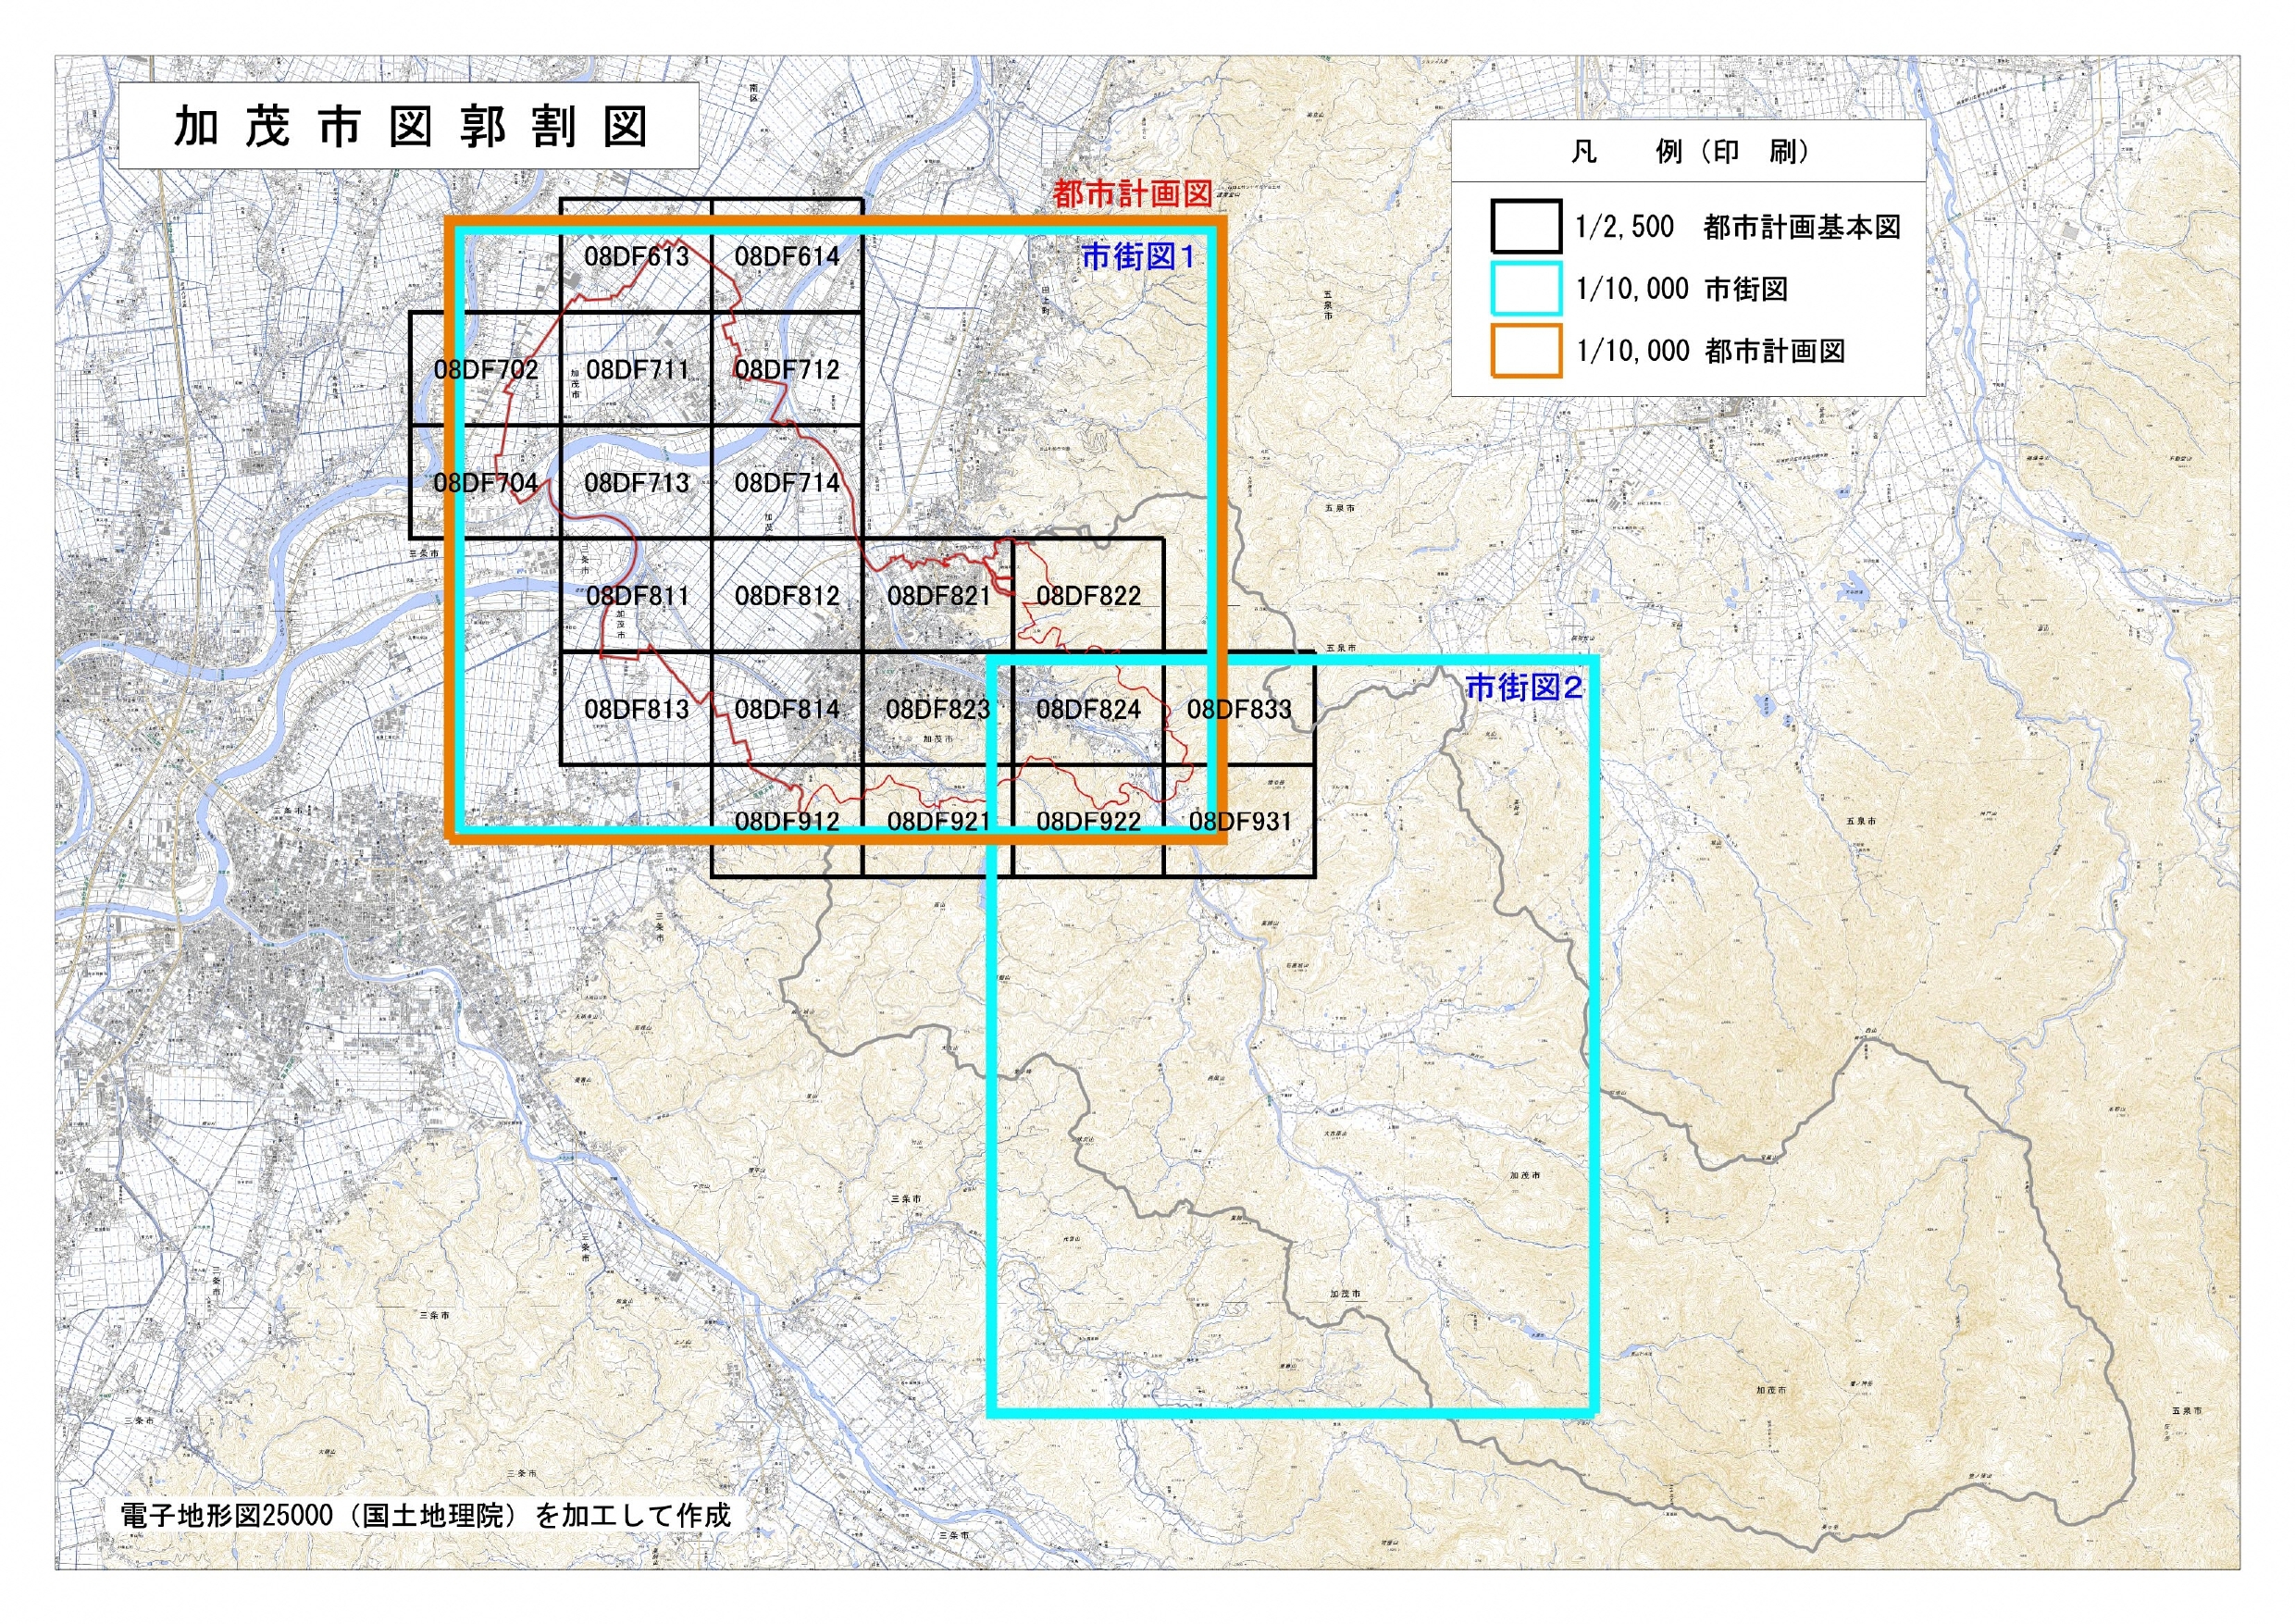Click the cyan square legend swatch

coord(1526,288)
